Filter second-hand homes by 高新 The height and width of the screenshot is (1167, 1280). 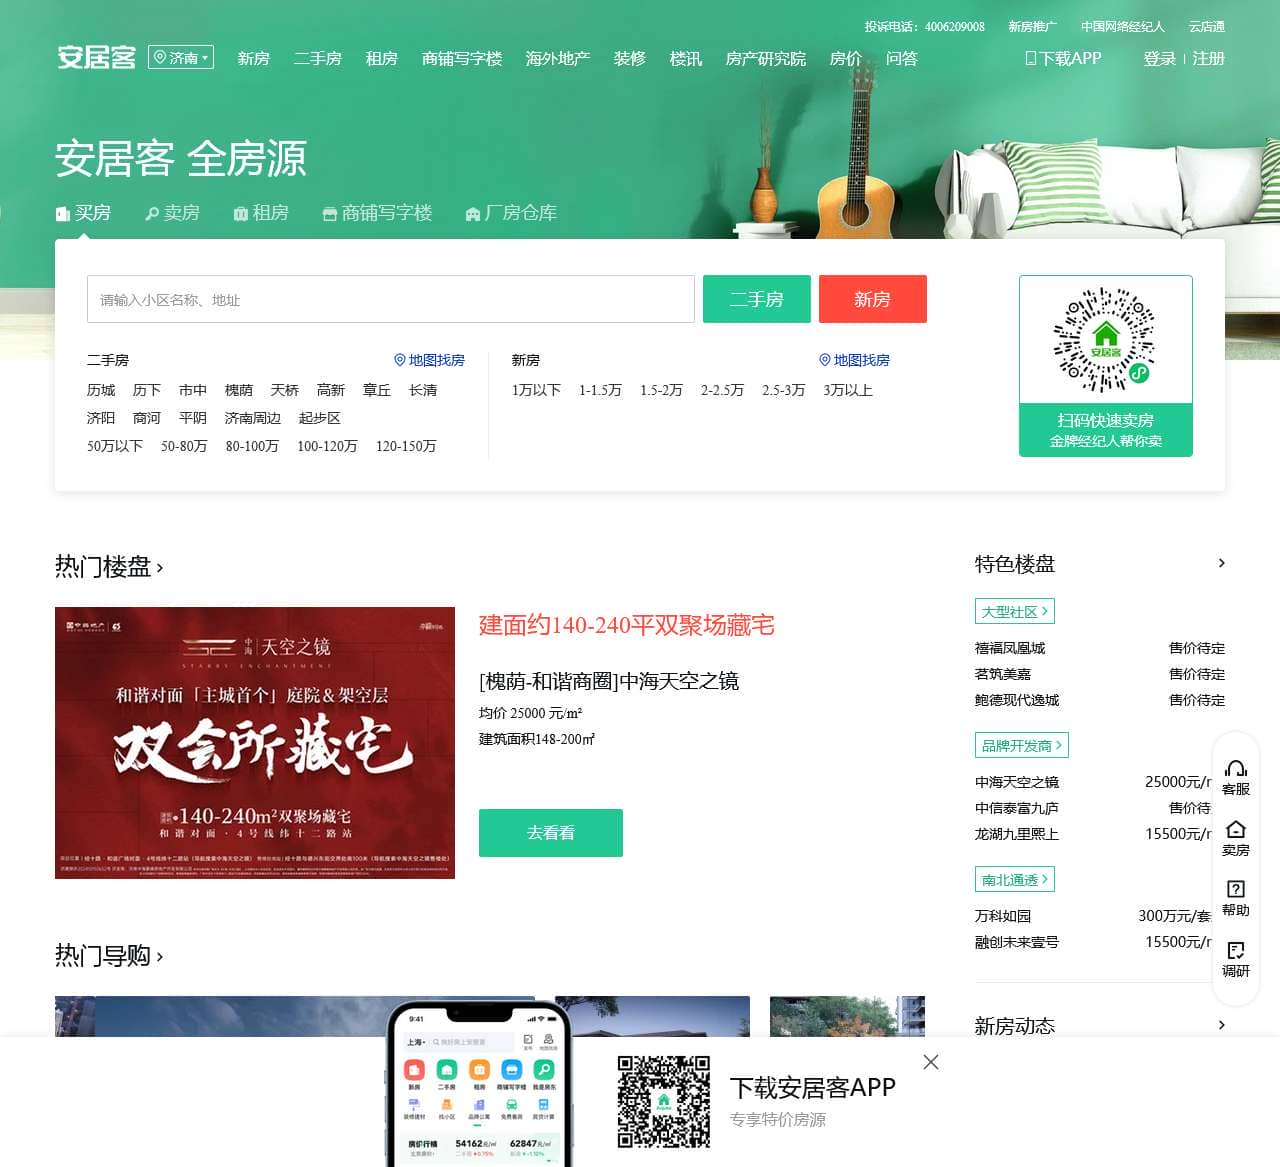(331, 390)
